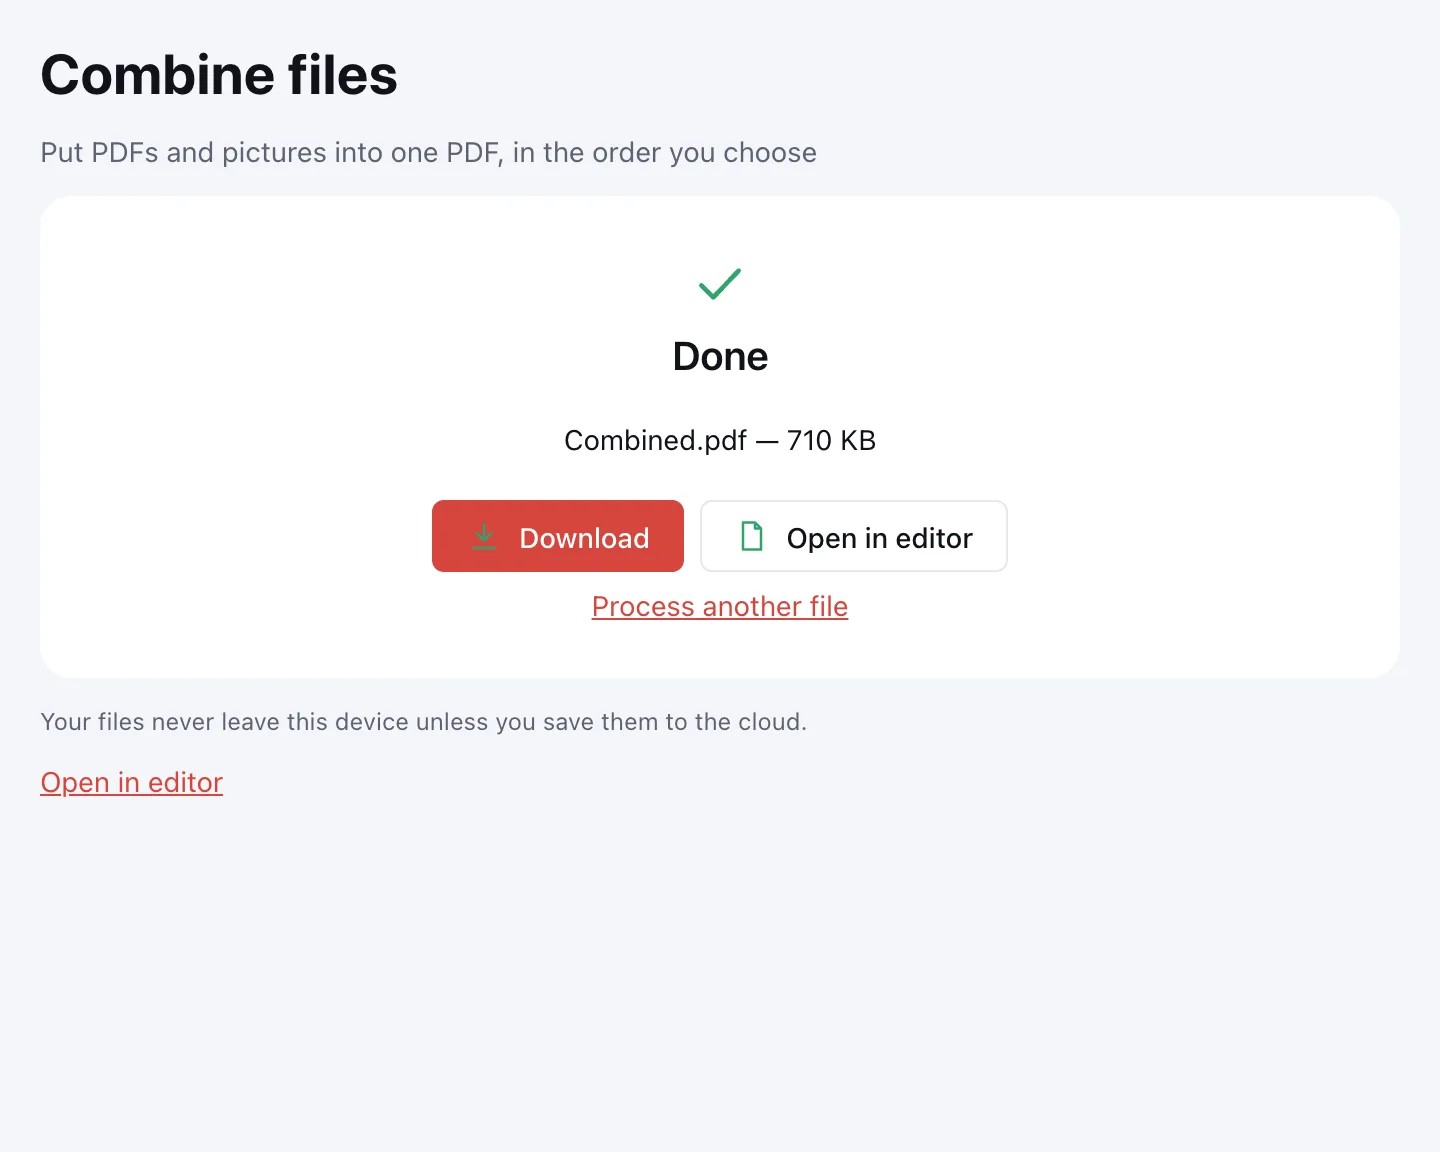Follow the Process another file link
Image resolution: width=1440 pixels, height=1152 pixels.
[720, 606]
